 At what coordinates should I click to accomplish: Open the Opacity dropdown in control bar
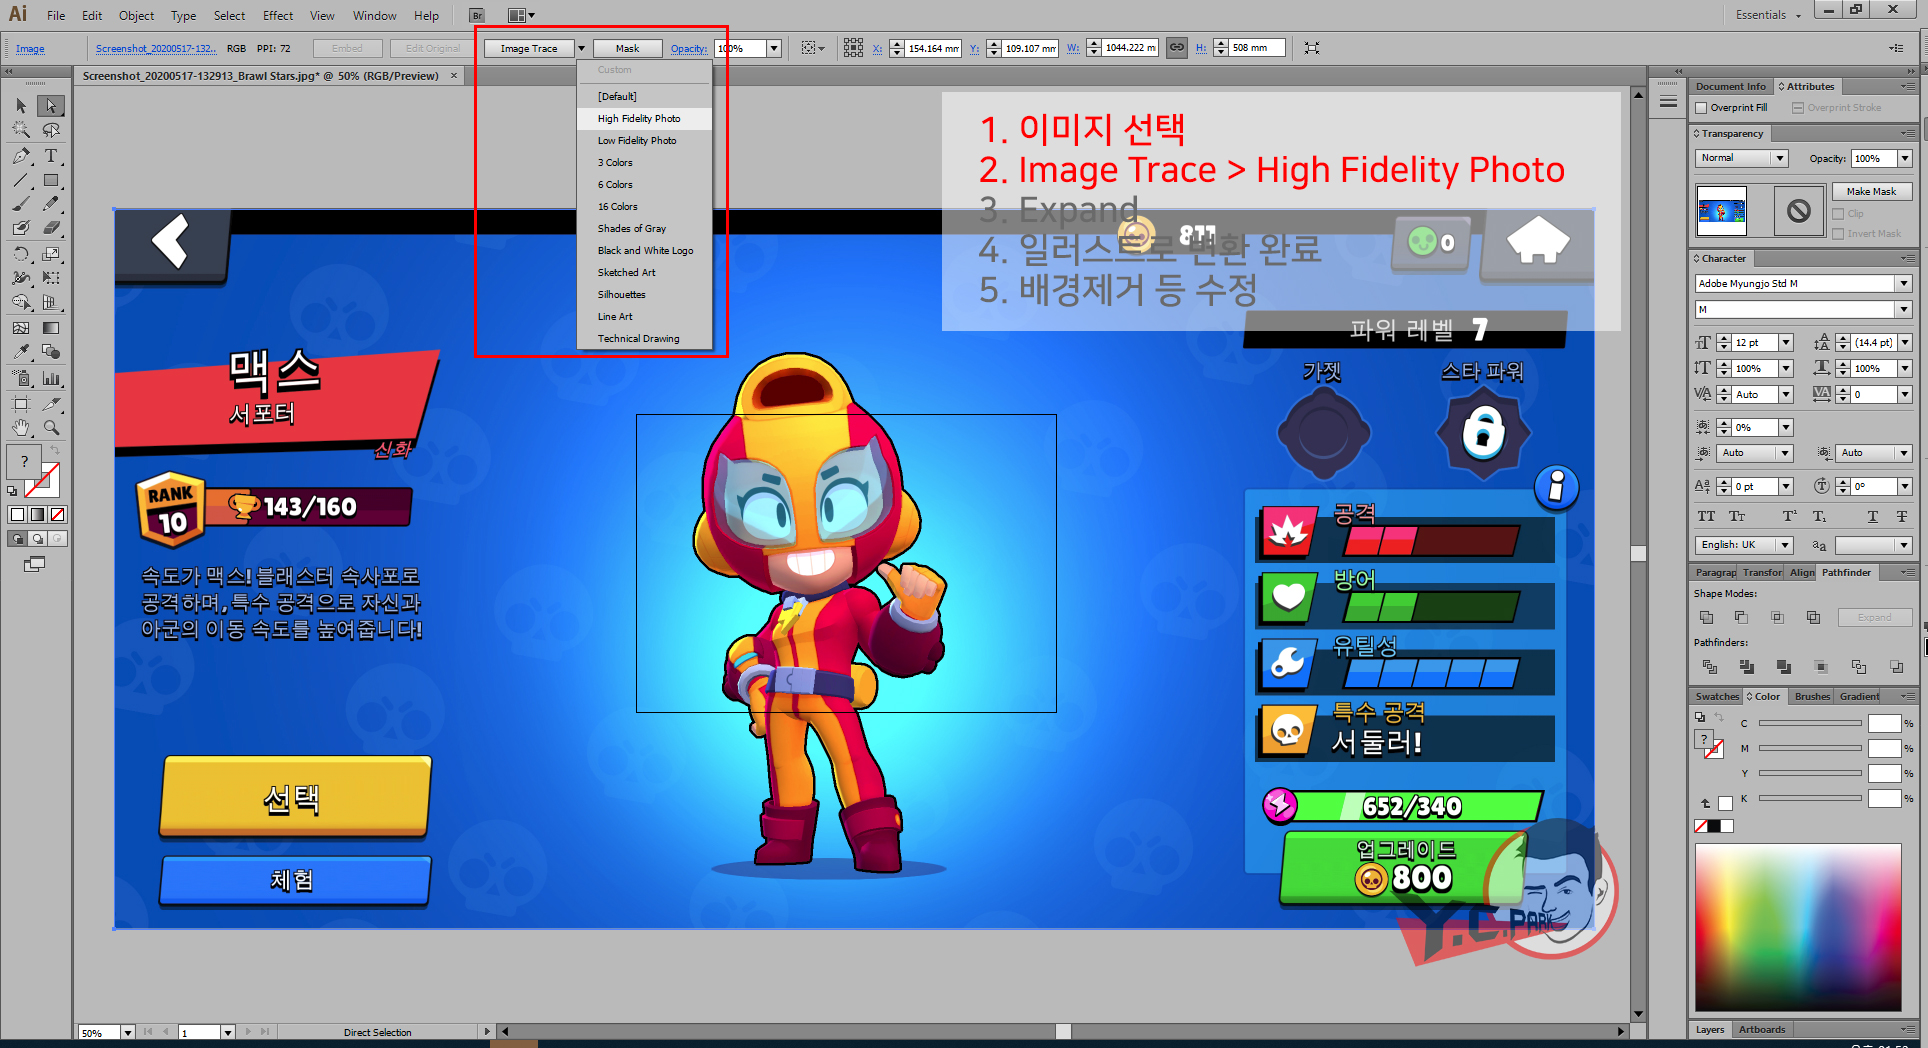(x=774, y=48)
